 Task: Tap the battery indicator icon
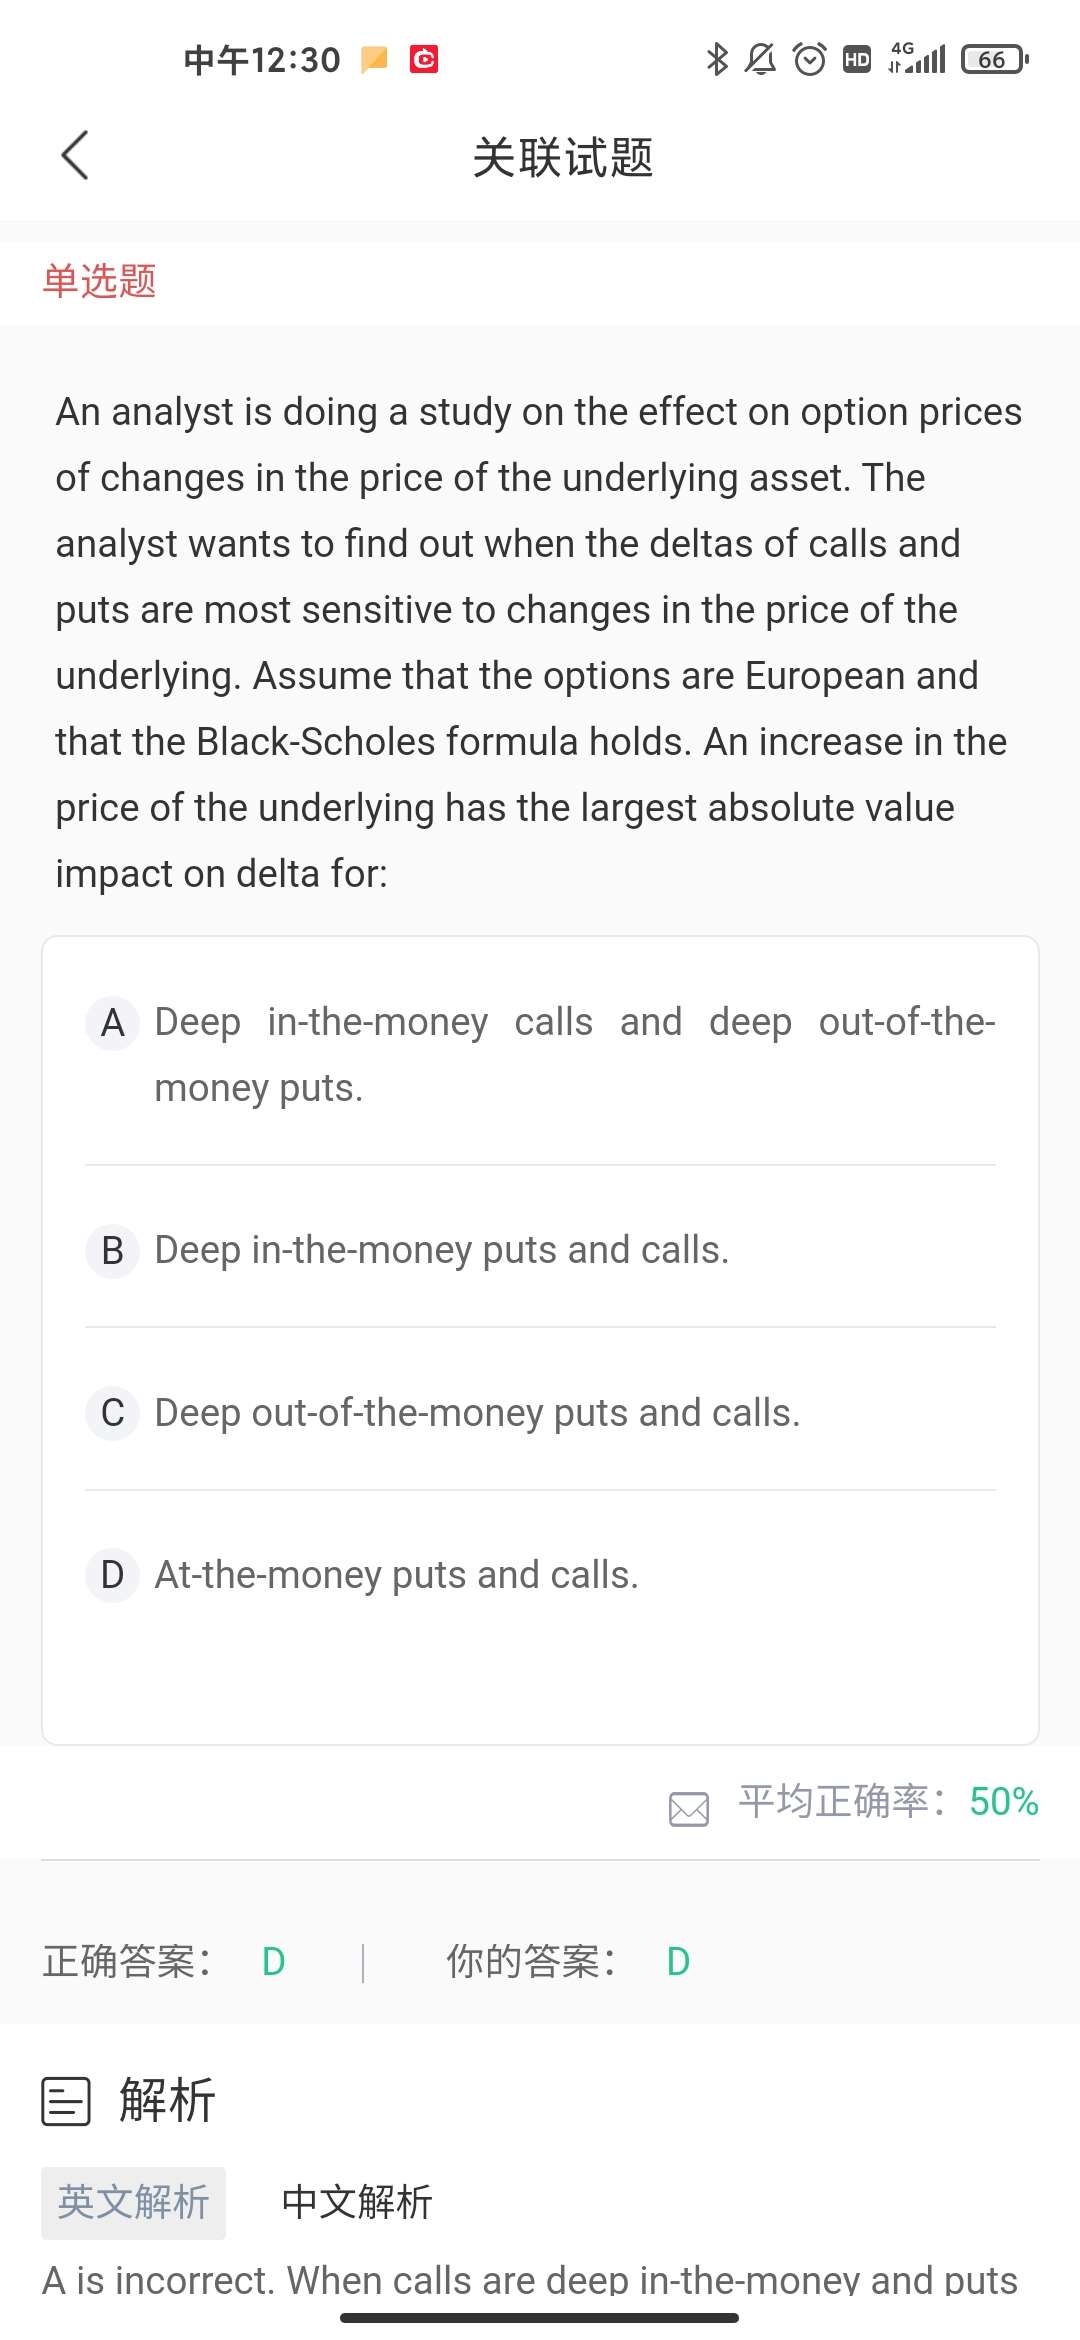(x=994, y=60)
